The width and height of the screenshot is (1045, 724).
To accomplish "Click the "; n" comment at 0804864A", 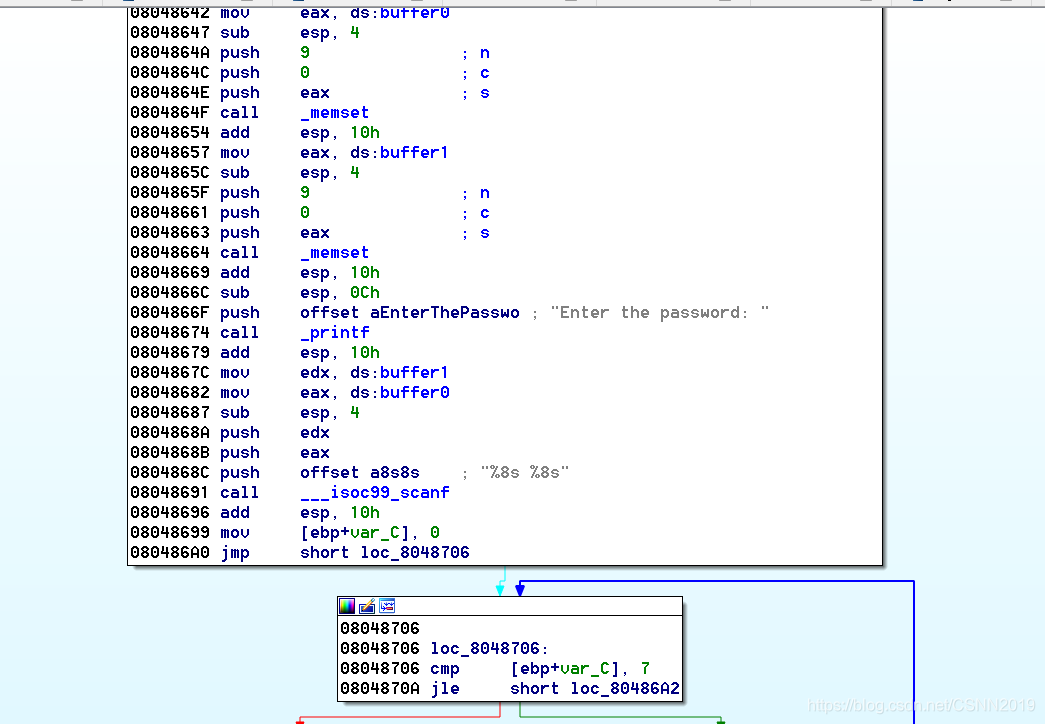I will point(476,53).
